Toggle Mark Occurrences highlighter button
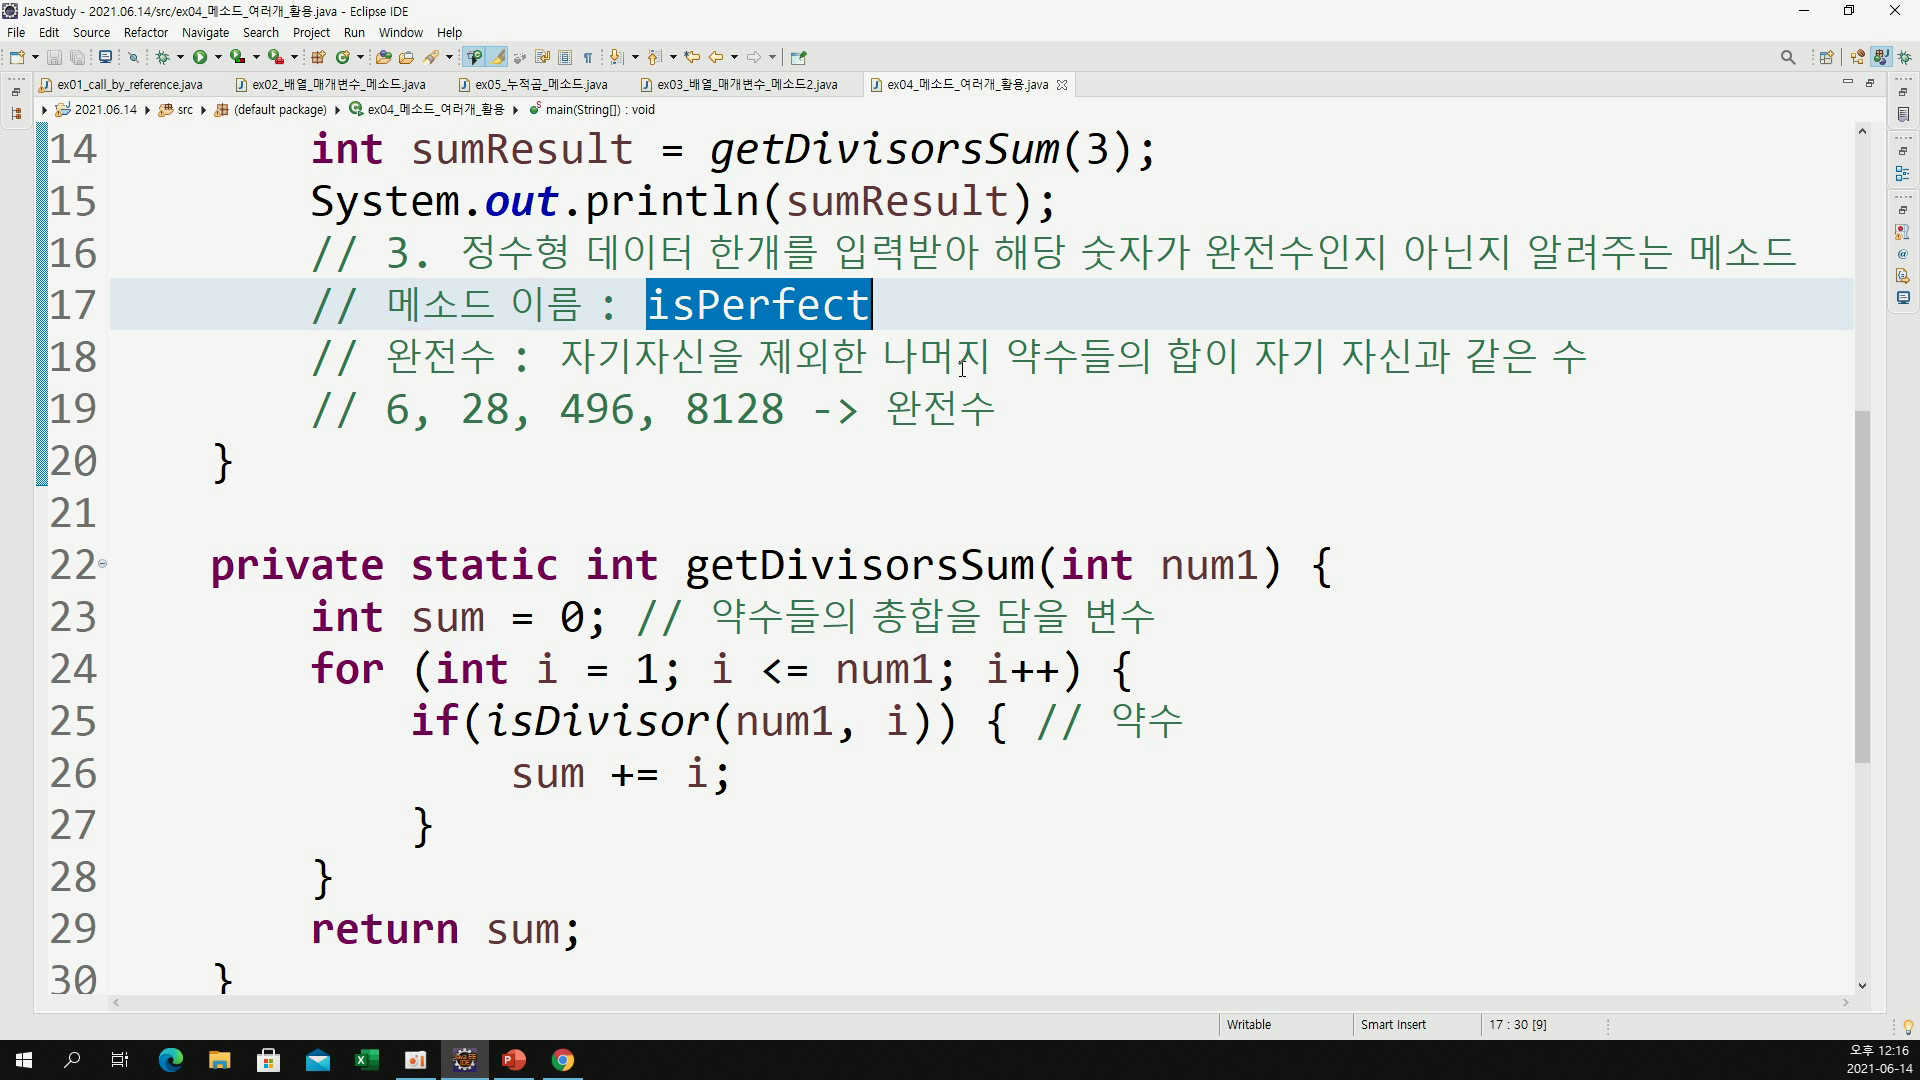Image resolution: width=1920 pixels, height=1080 pixels. point(497,57)
